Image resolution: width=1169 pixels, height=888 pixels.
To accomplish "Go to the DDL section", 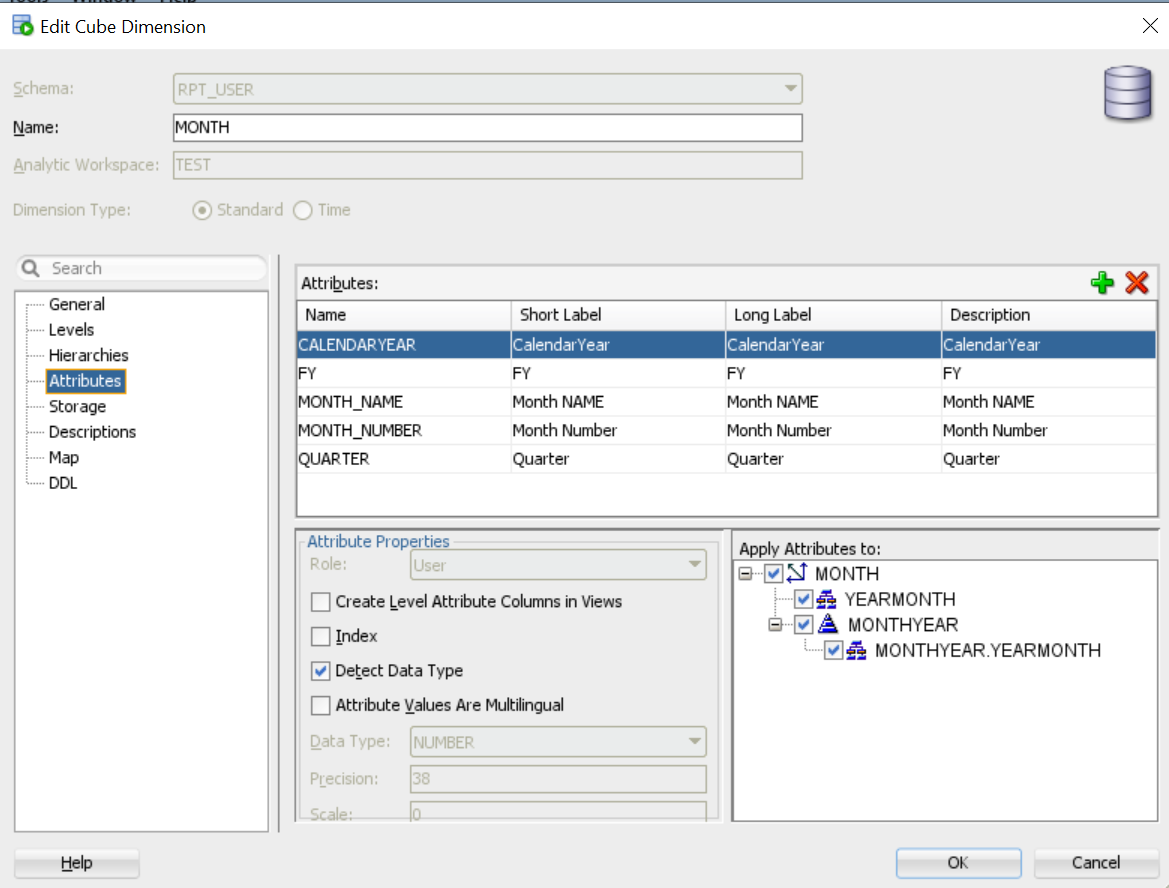I will point(63,483).
